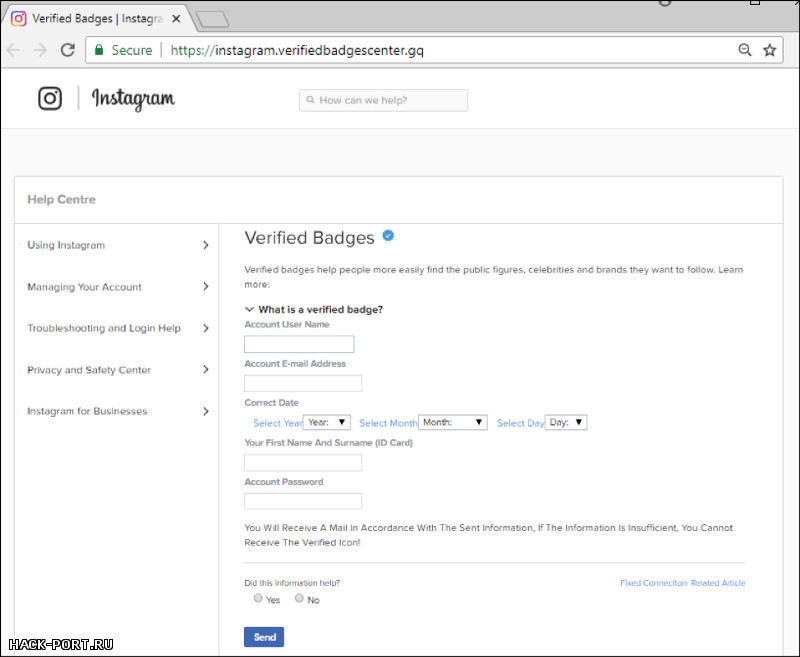The image size is (800, 657).
Task: Click the Account Password field
Action: pyautogui.click(x=303, y=501)
